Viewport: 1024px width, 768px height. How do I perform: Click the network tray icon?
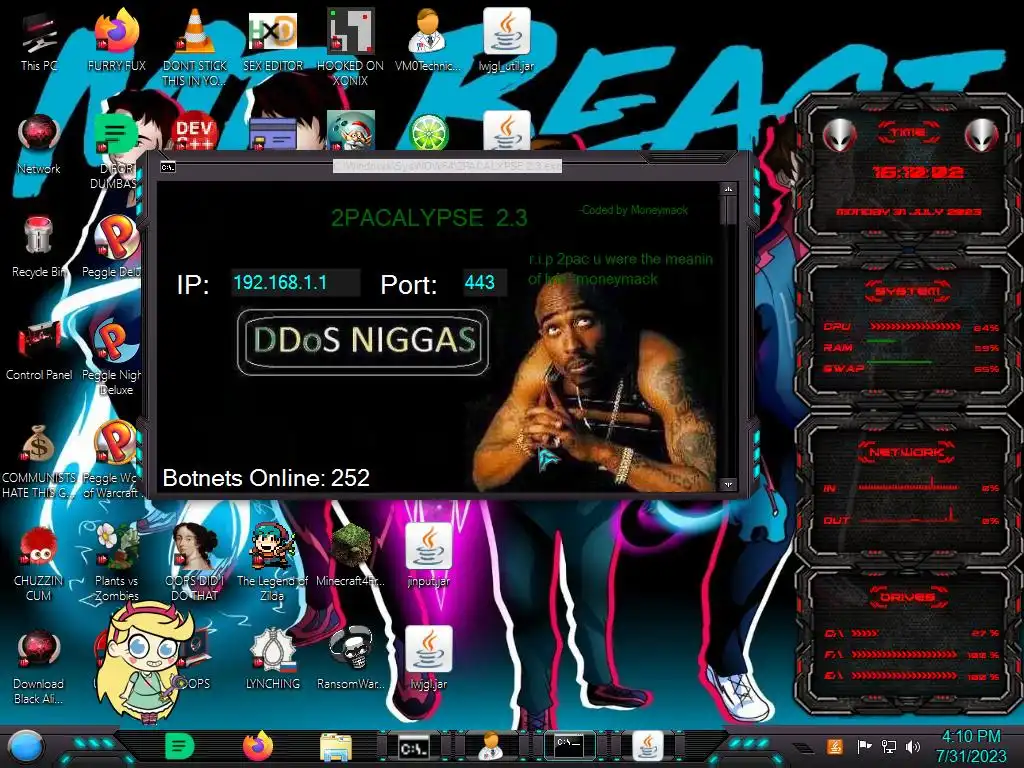(889, 746)
